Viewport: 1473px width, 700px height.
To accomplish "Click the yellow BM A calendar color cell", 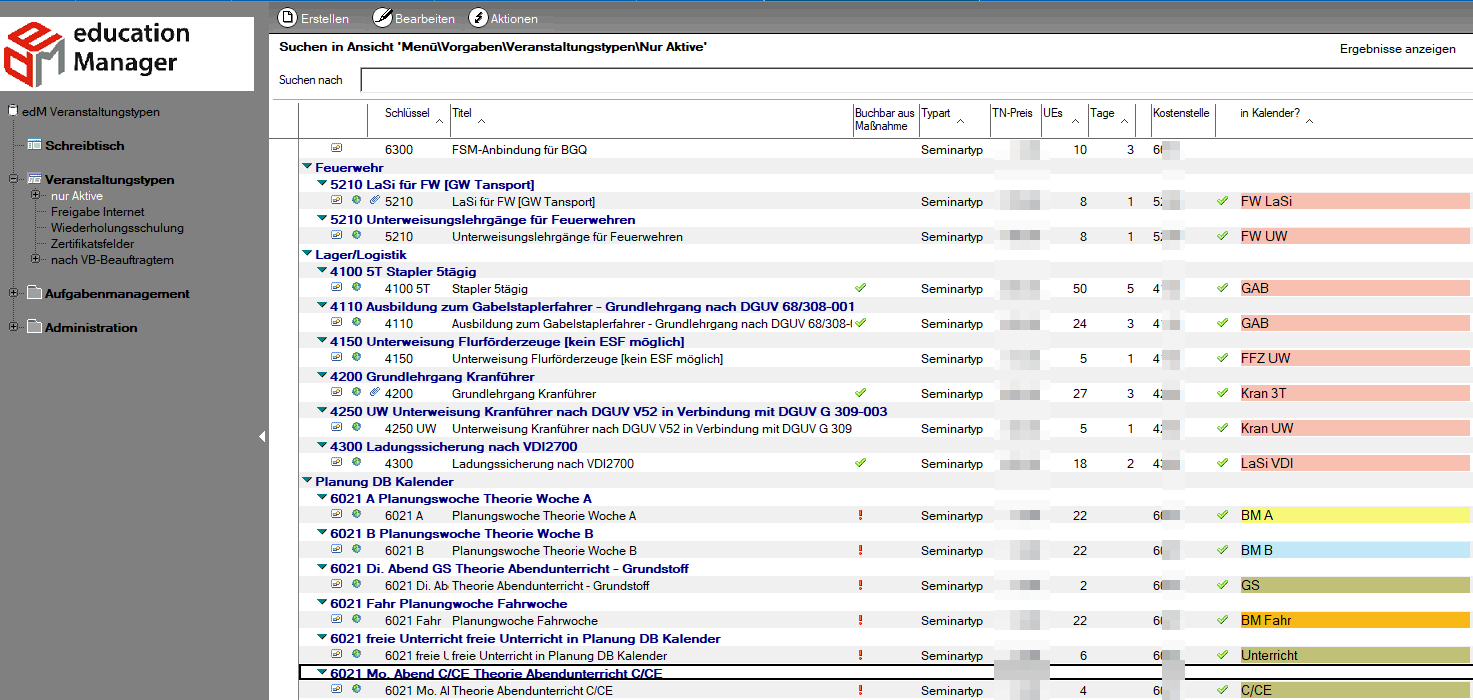I will pyautogui.click(x=1355, y=515).
